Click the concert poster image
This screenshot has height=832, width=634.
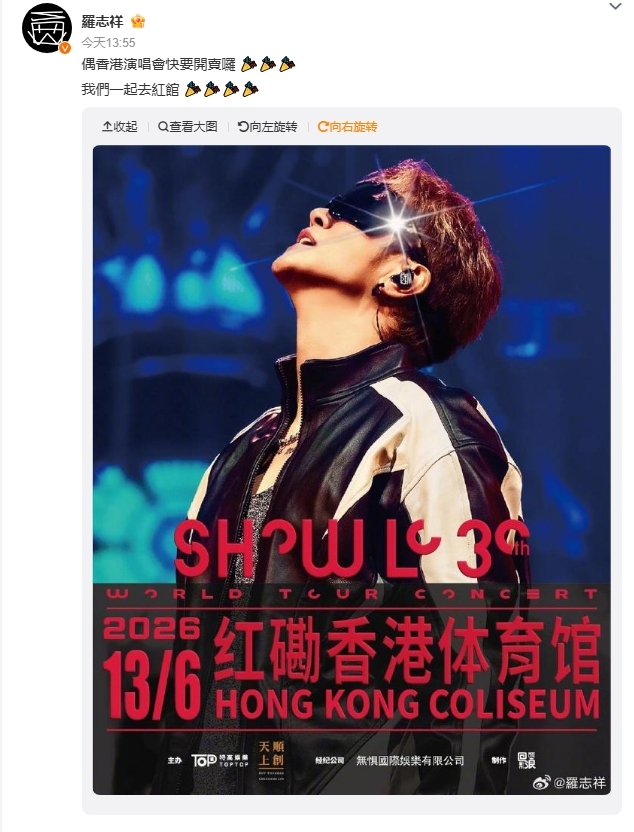tap(352, 470)
